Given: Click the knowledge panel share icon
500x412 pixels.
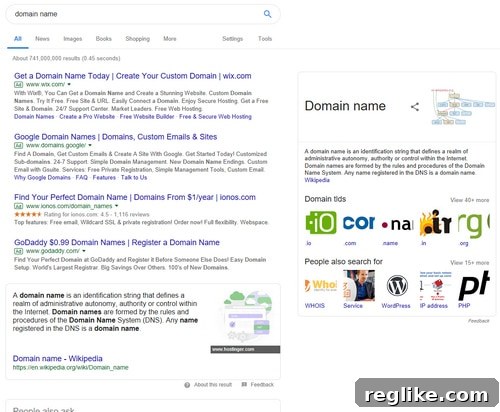Looking at the screenshot, I should coord(415,107).
